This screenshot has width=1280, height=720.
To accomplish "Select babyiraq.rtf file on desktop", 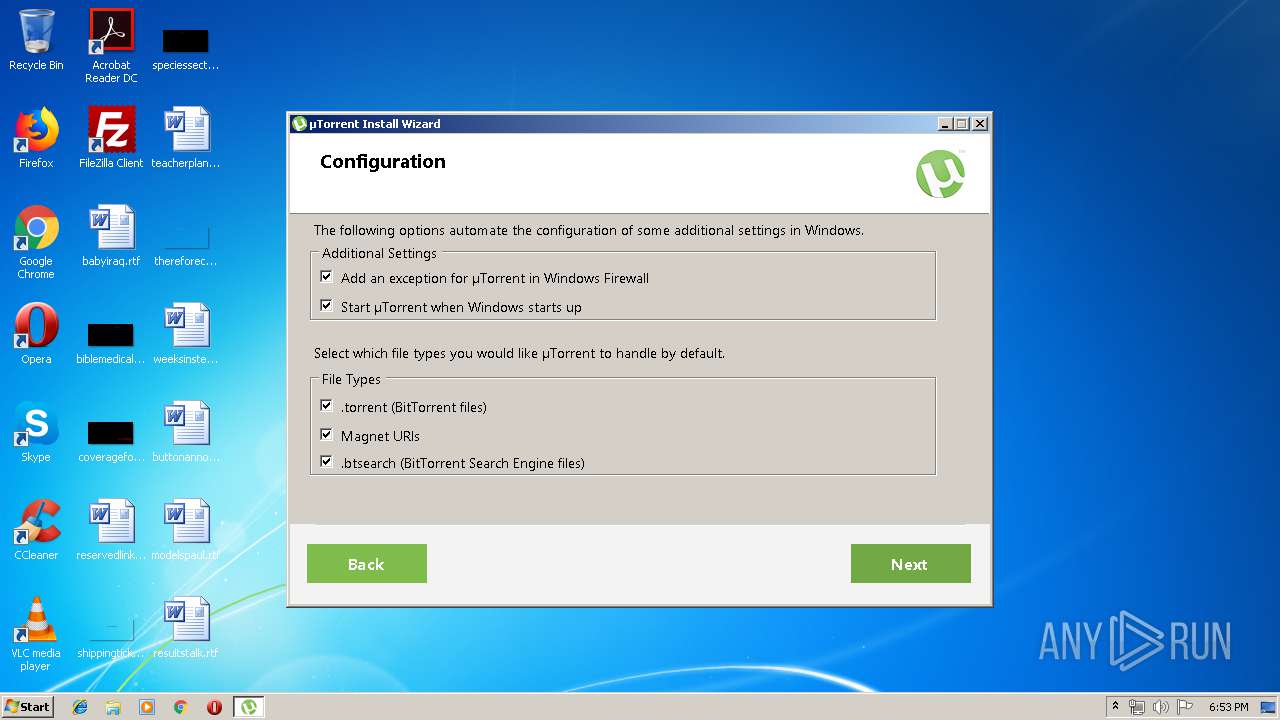I will click(111, 236).
